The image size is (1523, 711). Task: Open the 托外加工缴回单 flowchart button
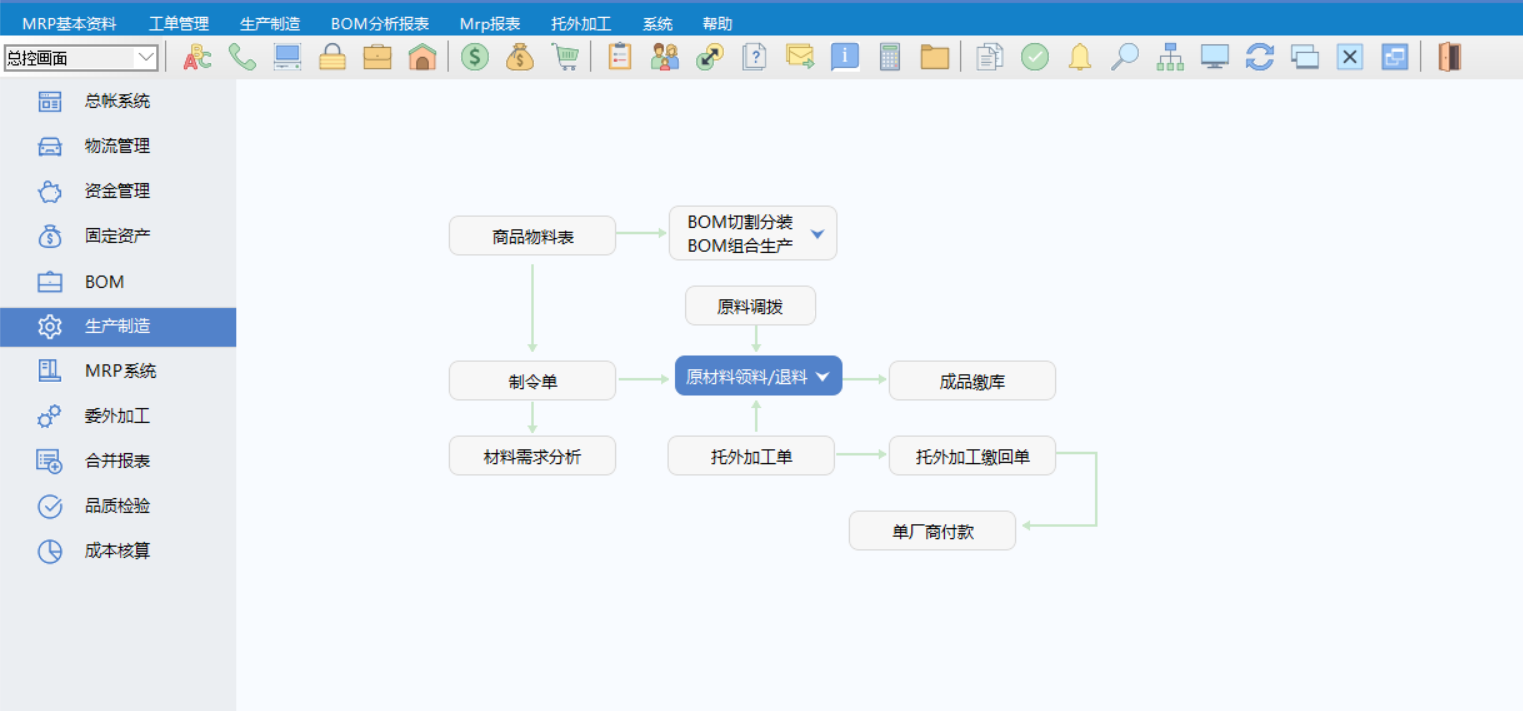[972, 456]
